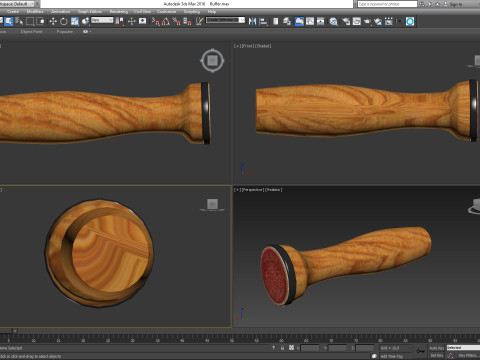Image resolution: width=480 pixels, height=360 pixels.
Task: Open the Customize menu
Action: click(x=166, y=12)
